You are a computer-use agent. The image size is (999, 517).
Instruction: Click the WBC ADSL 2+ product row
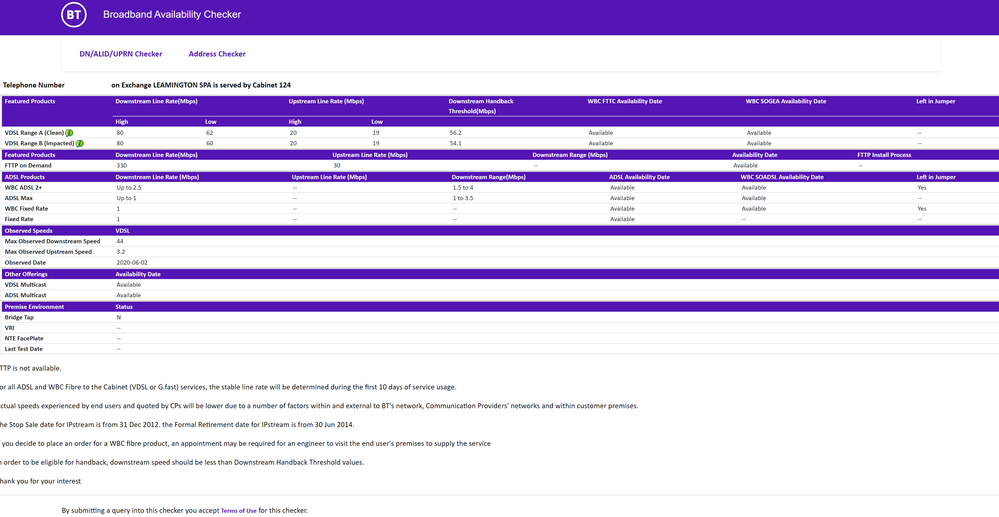pyautogui.click(x=25, y=187)
